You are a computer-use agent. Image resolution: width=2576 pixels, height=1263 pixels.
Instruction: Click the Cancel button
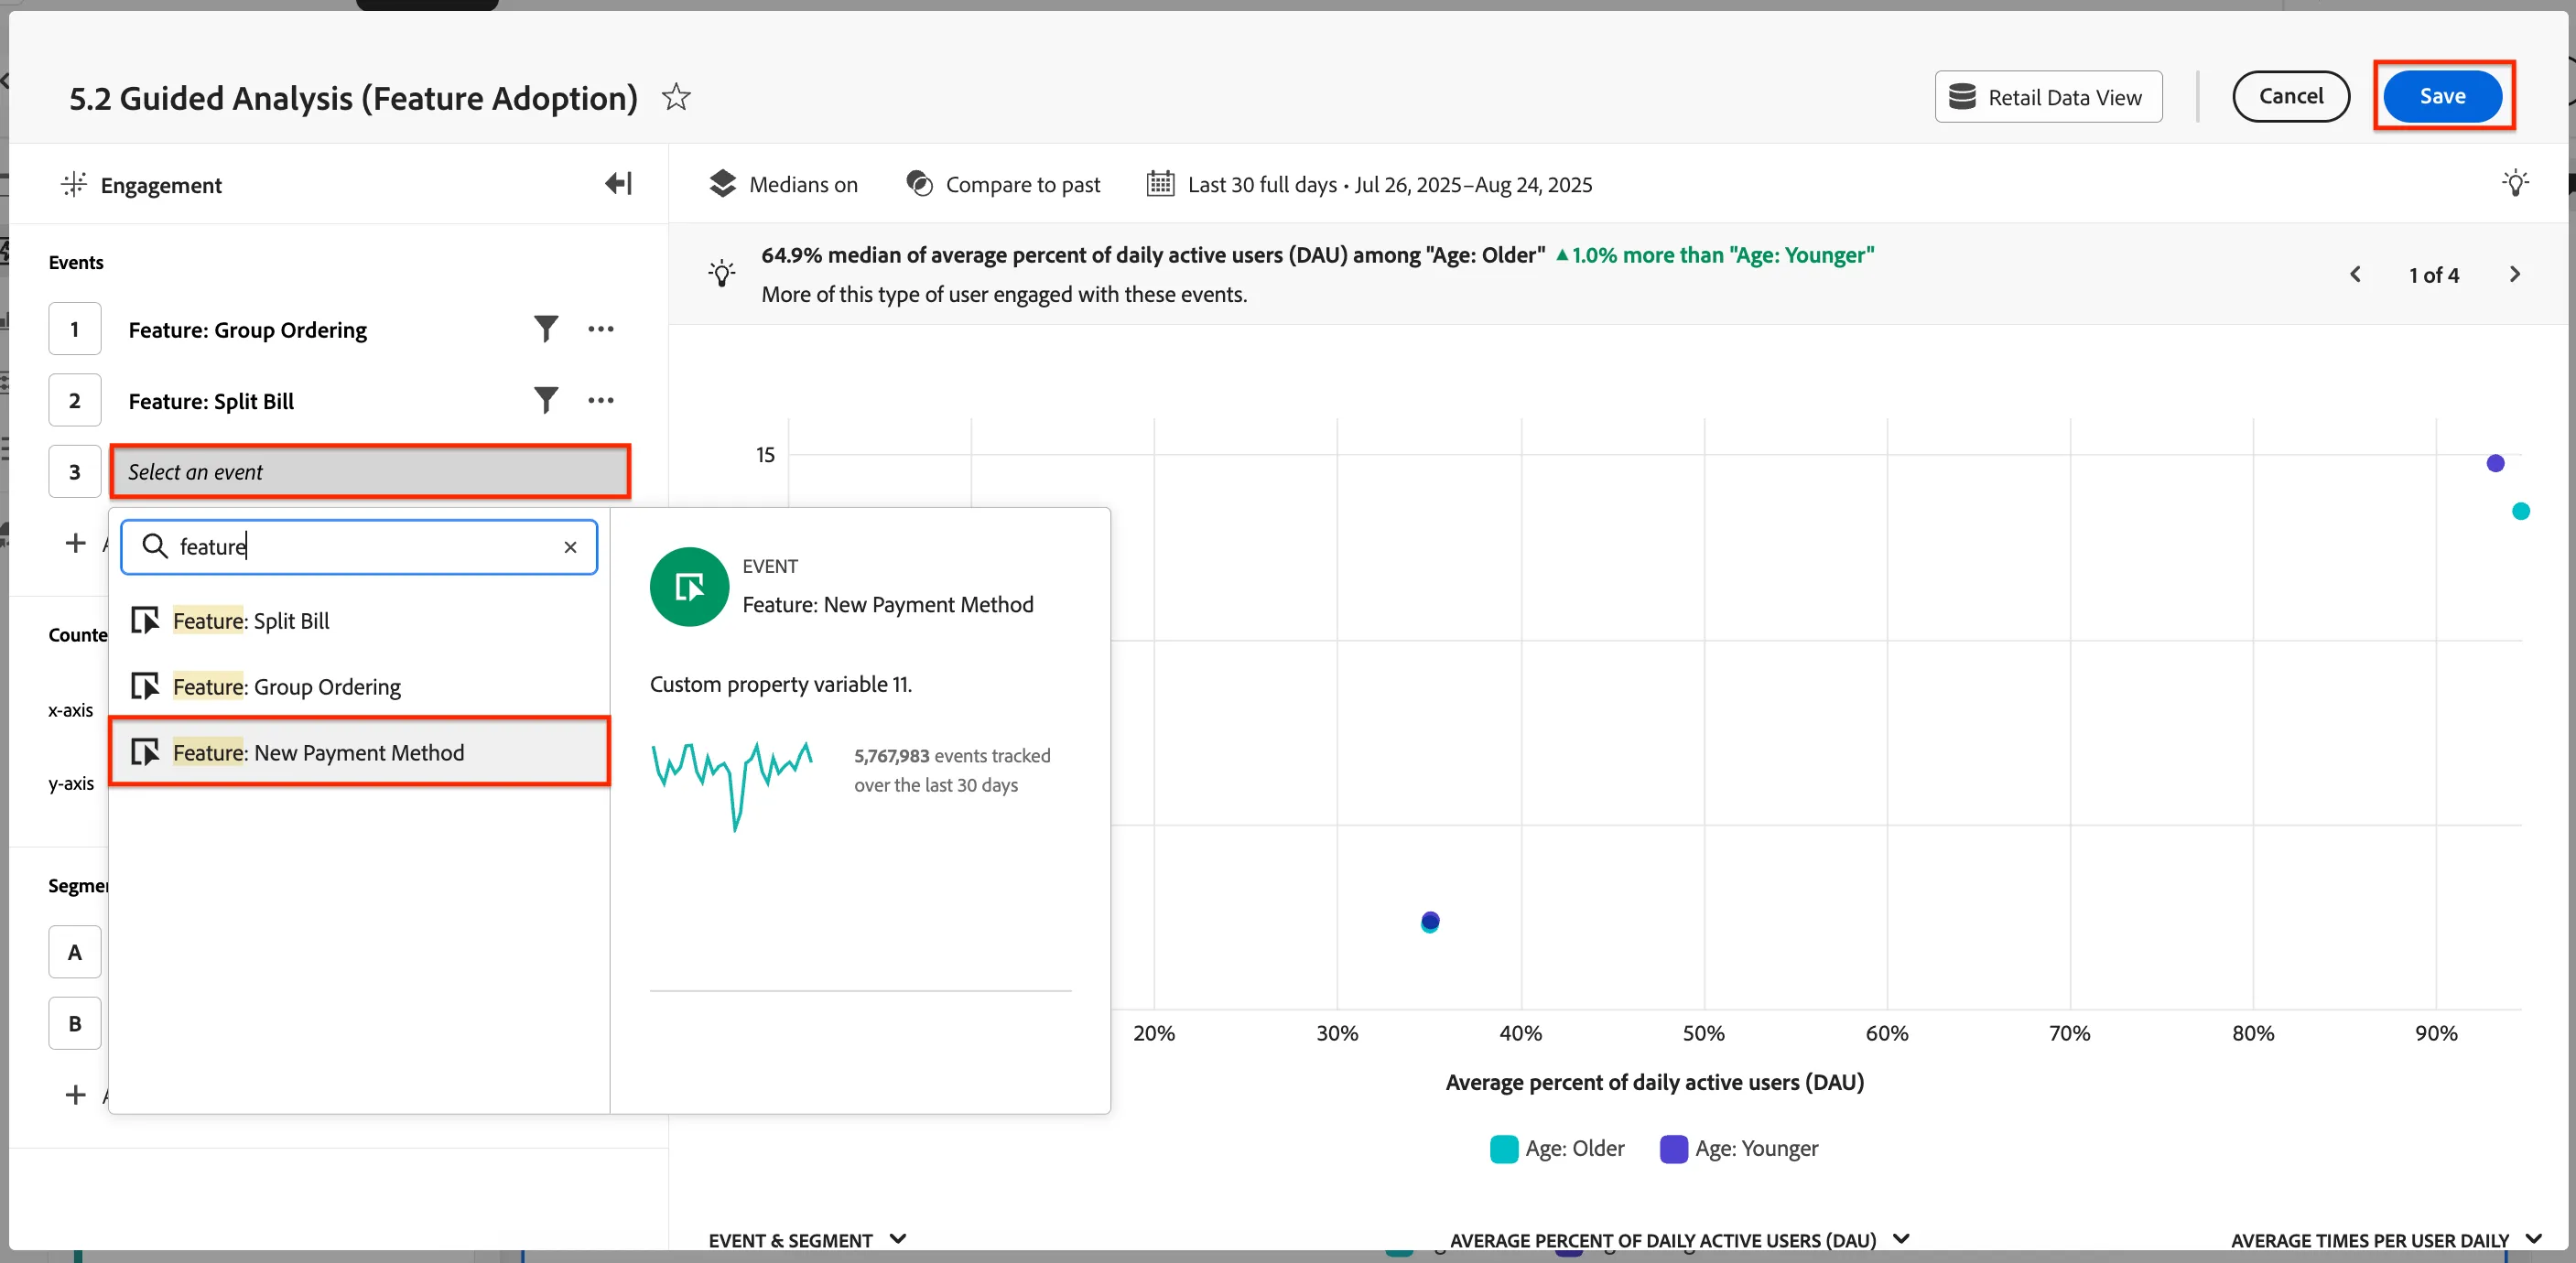point(2290,96)
